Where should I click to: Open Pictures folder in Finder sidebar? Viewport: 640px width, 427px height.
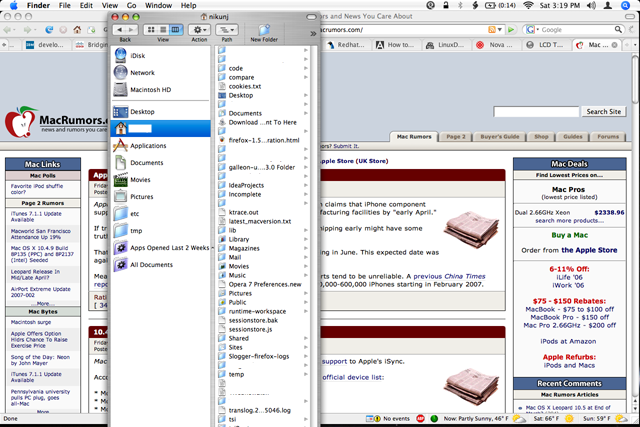[x=142, y=197]
